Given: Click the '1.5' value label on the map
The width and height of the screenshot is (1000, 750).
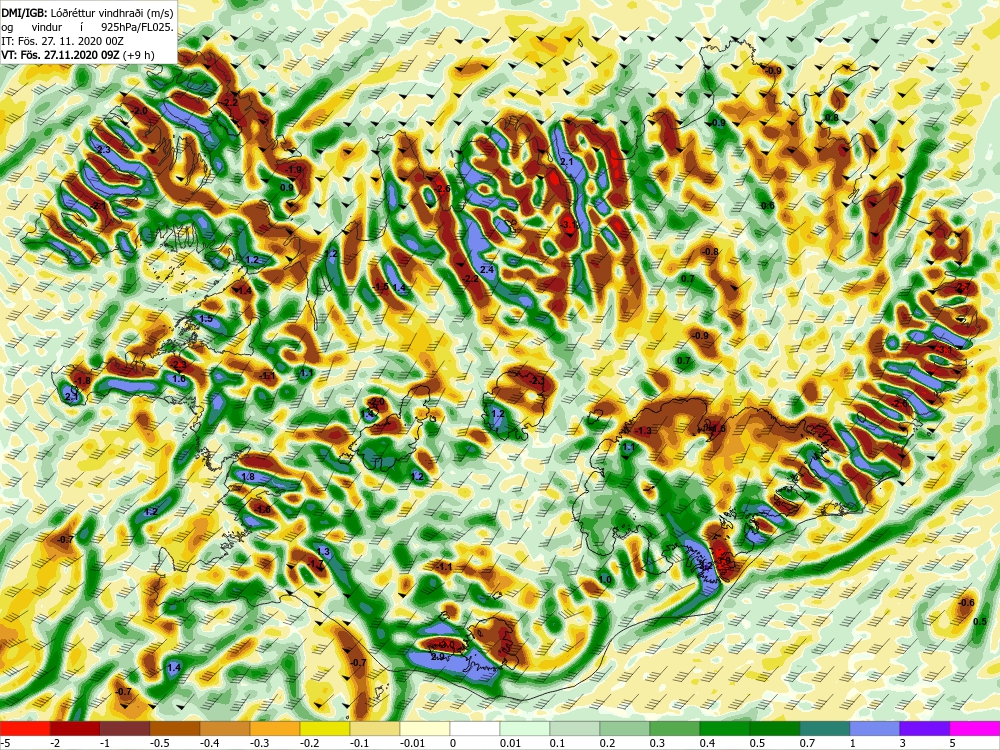Looking at the screenshot, I should 206,318.
